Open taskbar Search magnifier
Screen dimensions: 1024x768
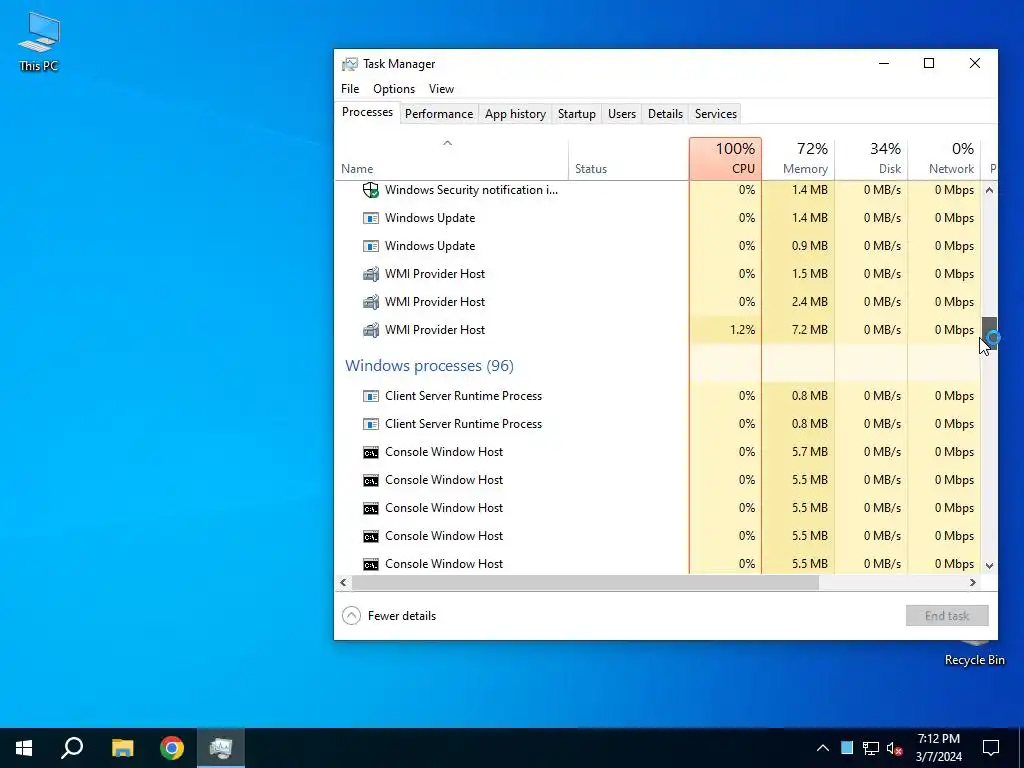point(72,748)
